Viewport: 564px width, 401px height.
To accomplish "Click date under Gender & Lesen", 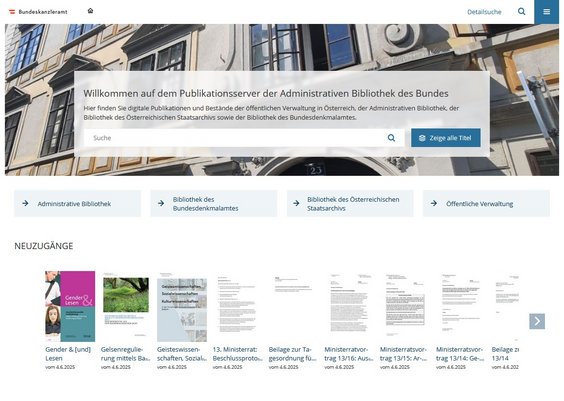I will click(60, 367).
